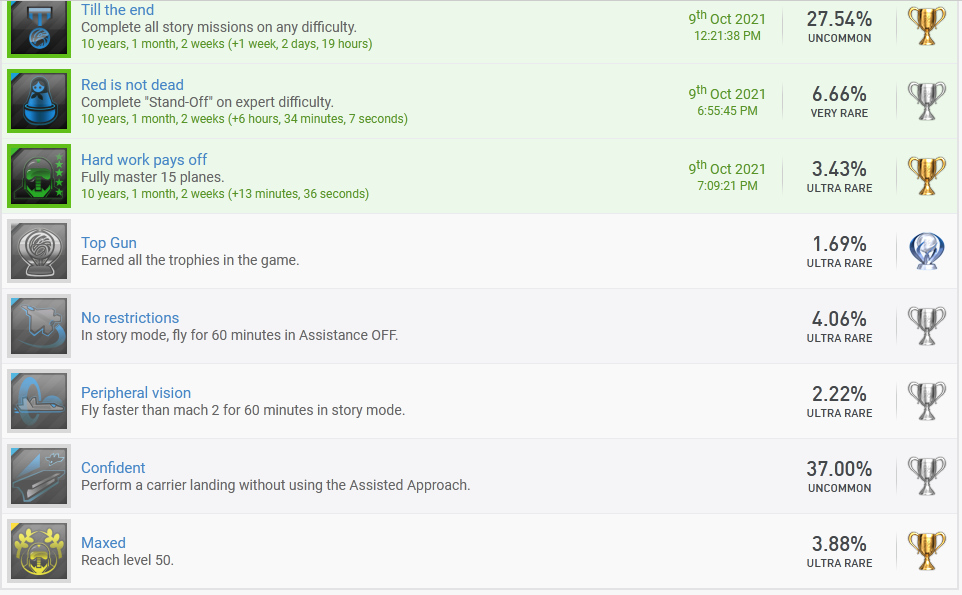This screenshot has width=962, height=595.
Task: Click the gold cup beside Till the end
Action: pos(926,27)
